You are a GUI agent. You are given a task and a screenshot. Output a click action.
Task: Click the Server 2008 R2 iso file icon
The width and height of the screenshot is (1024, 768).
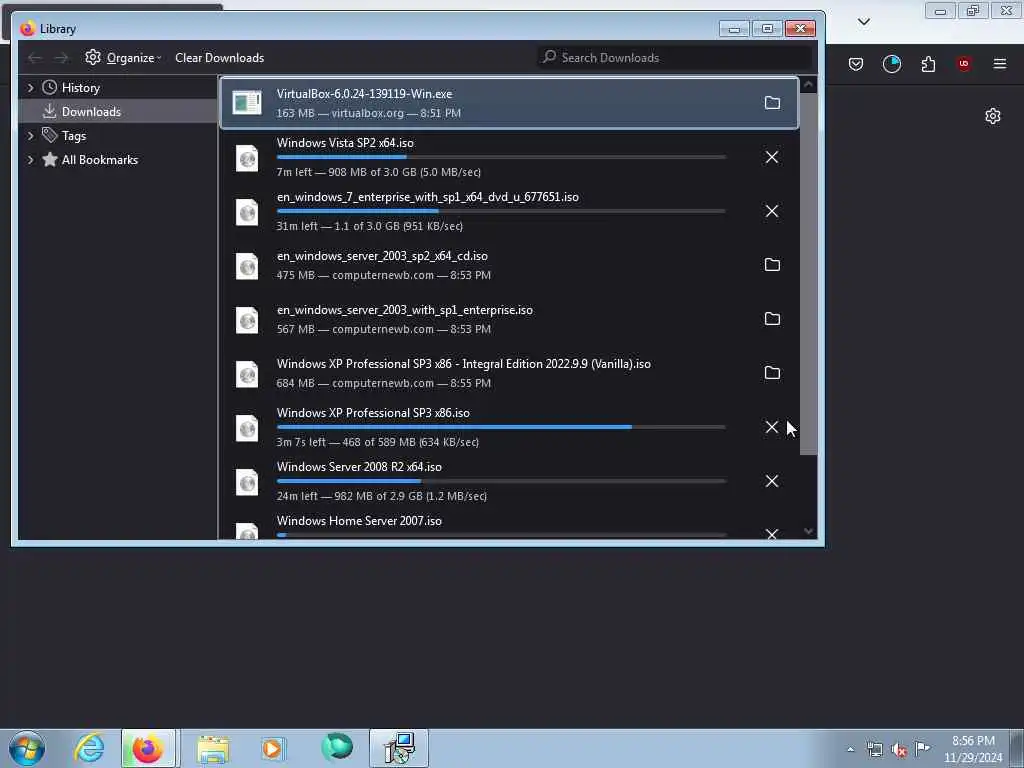247,482
